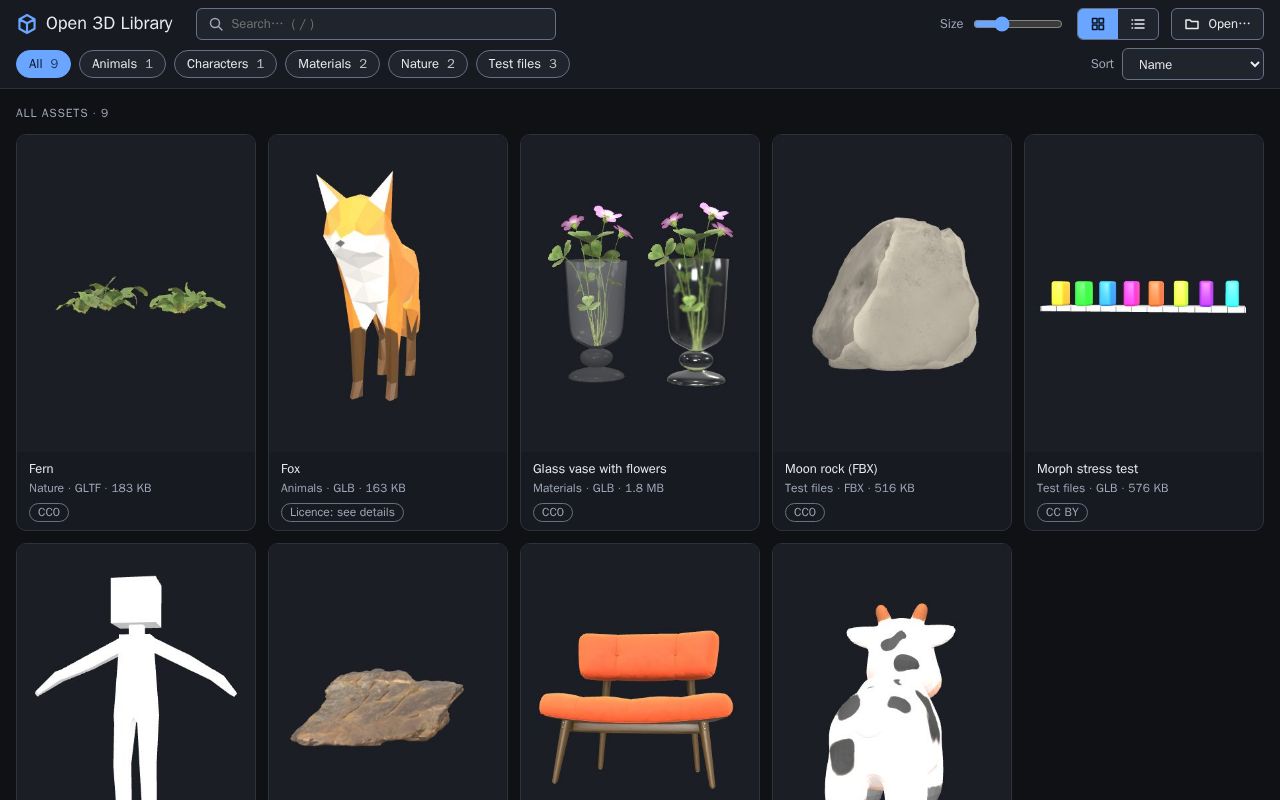1280x800 pixels.
Task: Click the CC0 badge on Moon rock card
Action: pyautogui.click(x=805, y=512)
